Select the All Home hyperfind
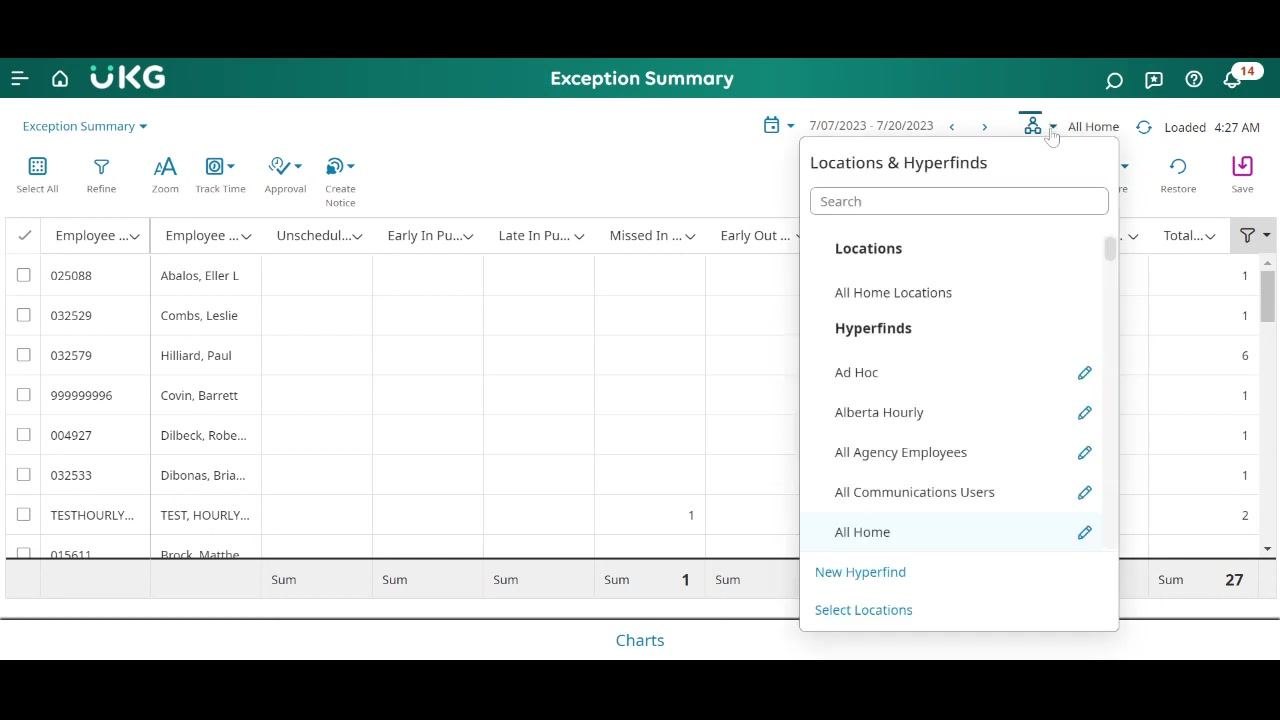1280x720 pixels. coord(862,532)
